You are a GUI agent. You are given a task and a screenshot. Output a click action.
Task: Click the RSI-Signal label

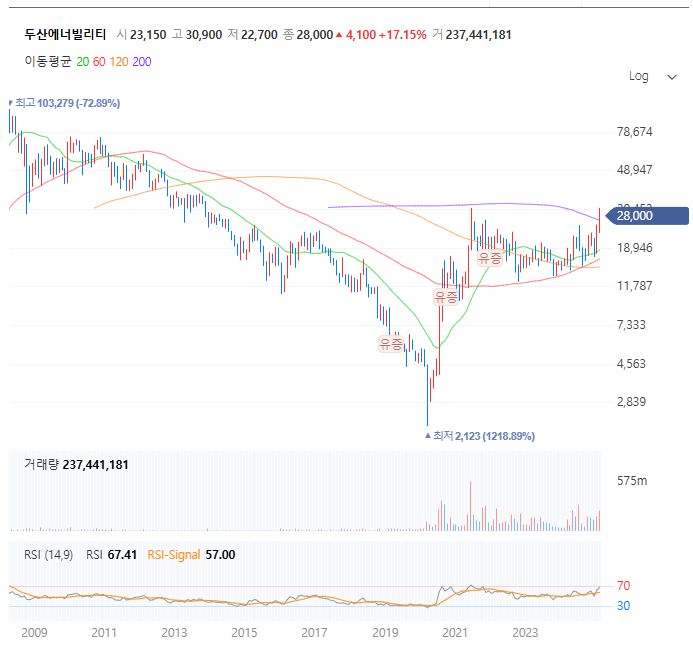tap(174, 555)
